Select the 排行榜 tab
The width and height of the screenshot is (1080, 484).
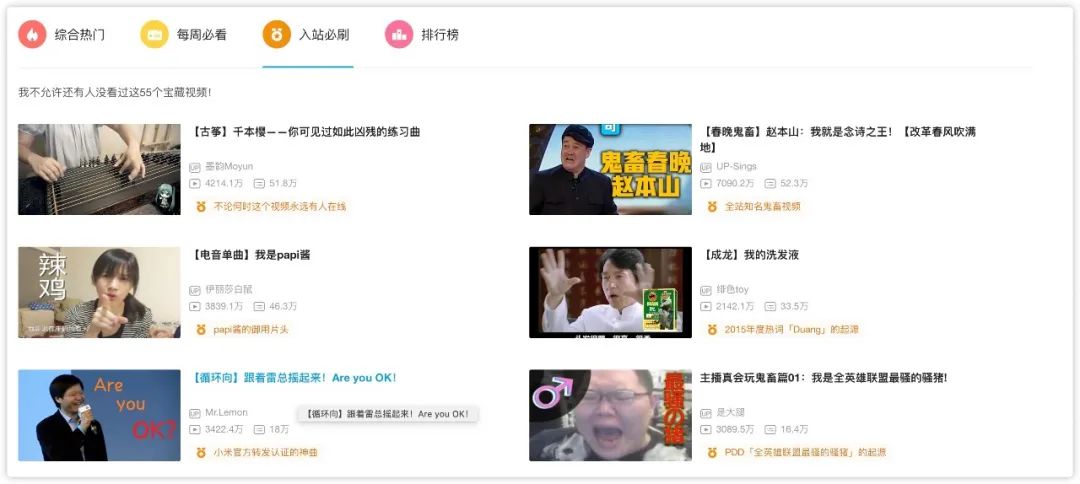click(439, 35)
